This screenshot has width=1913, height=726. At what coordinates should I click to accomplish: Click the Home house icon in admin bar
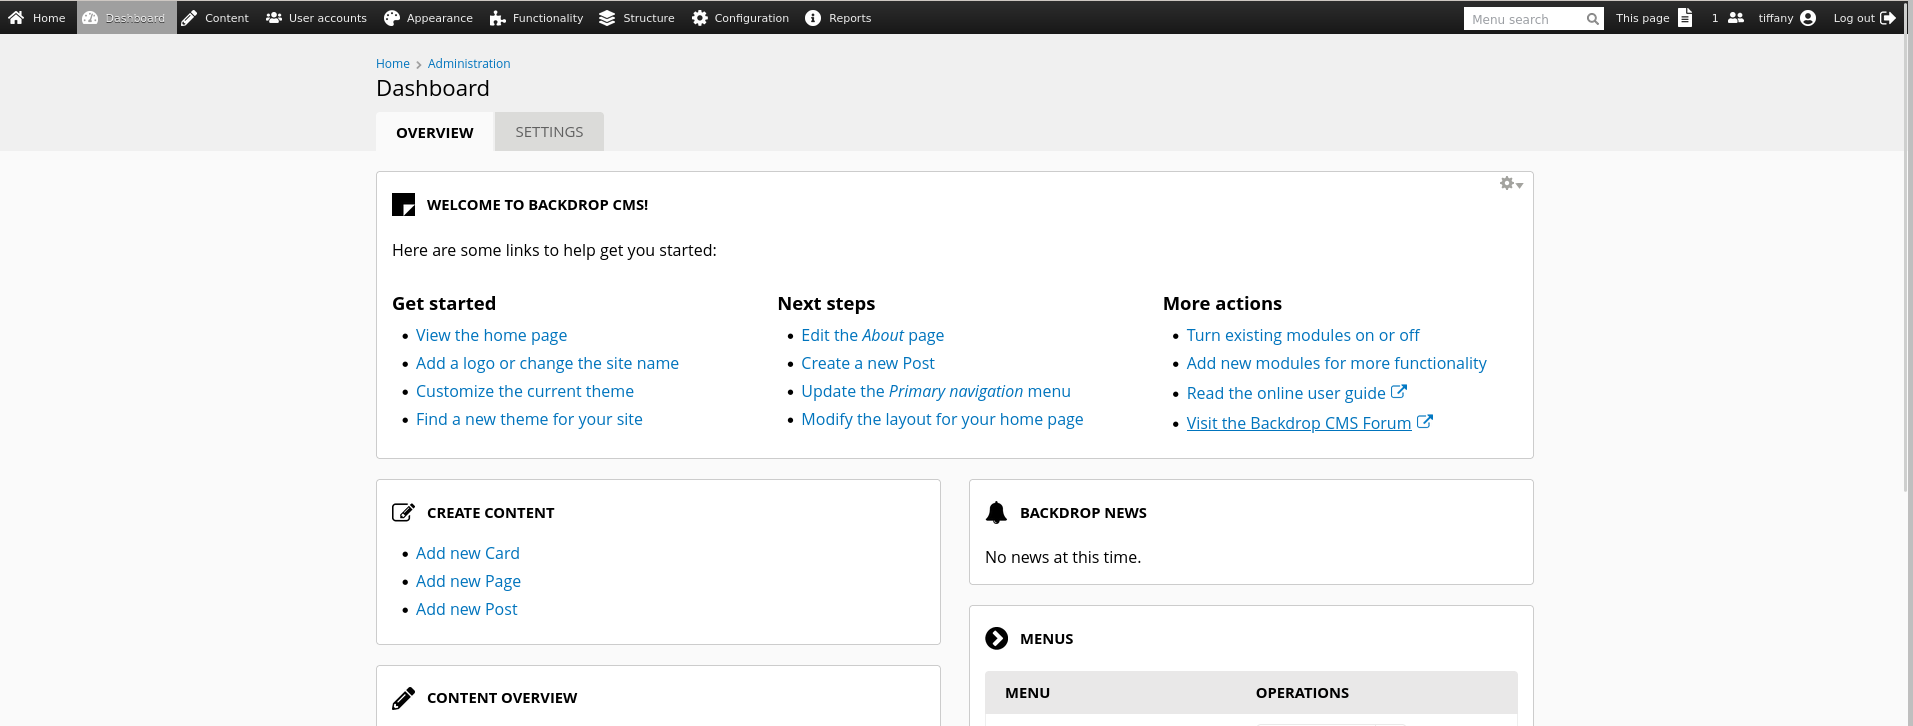click(16, 18)
